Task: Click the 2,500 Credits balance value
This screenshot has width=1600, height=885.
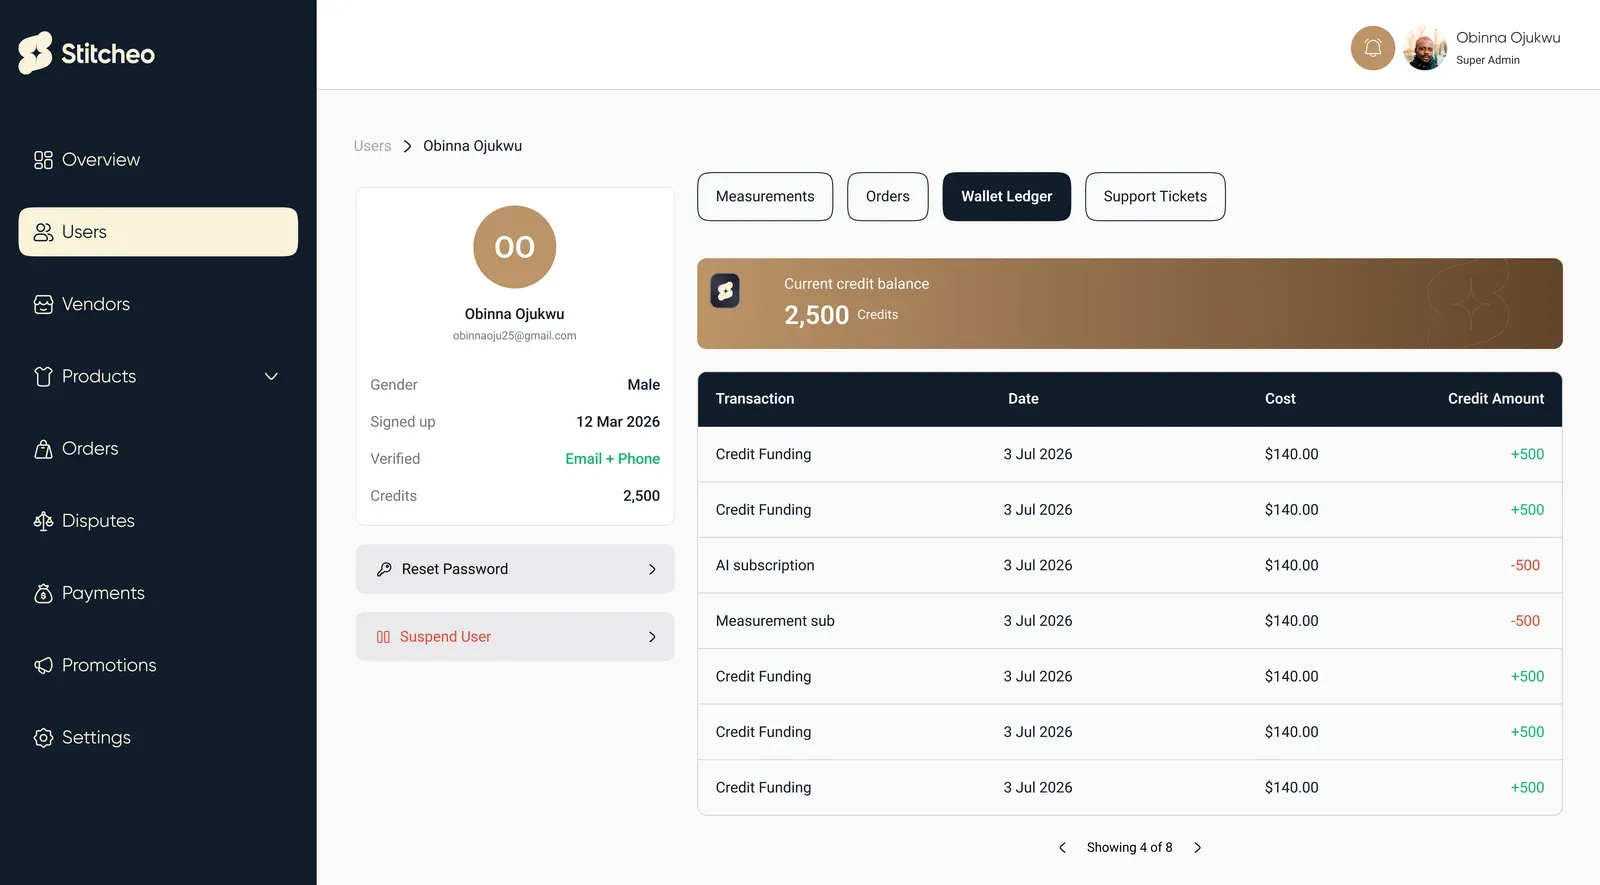Action: pos(841,315)
